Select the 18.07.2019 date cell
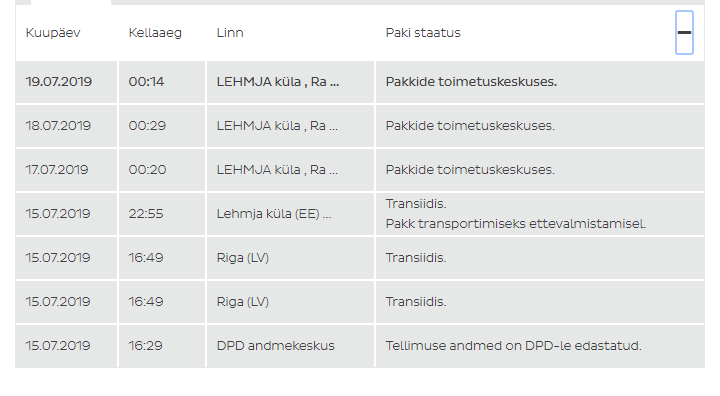Screen dimensions: 720x396 click(58, 126)
